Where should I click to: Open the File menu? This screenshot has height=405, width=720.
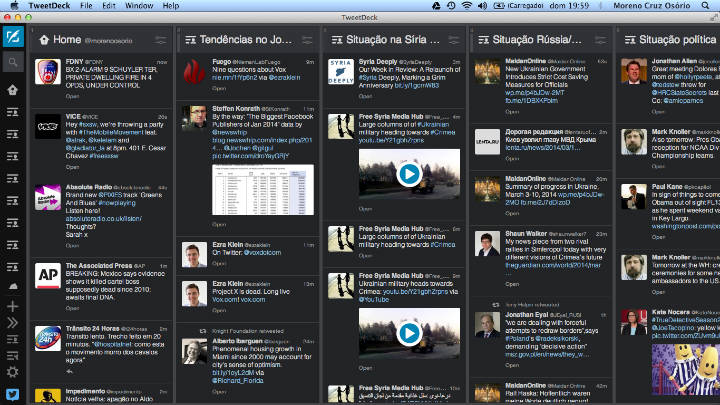tap(86, 6)
